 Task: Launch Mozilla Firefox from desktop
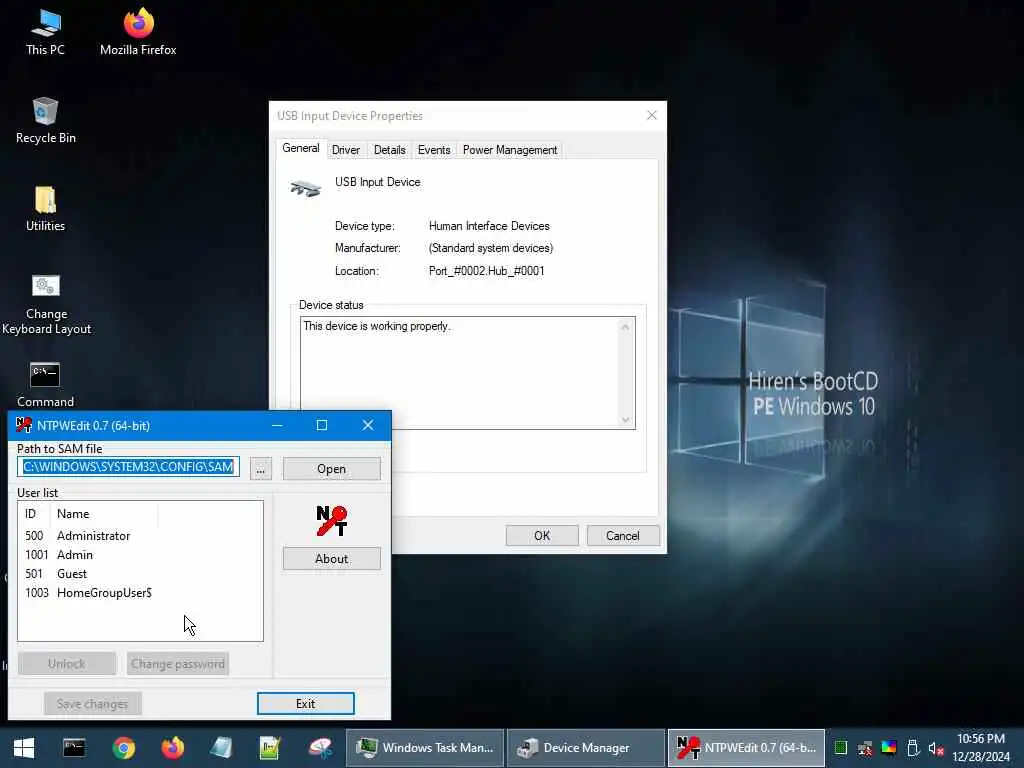138,33
